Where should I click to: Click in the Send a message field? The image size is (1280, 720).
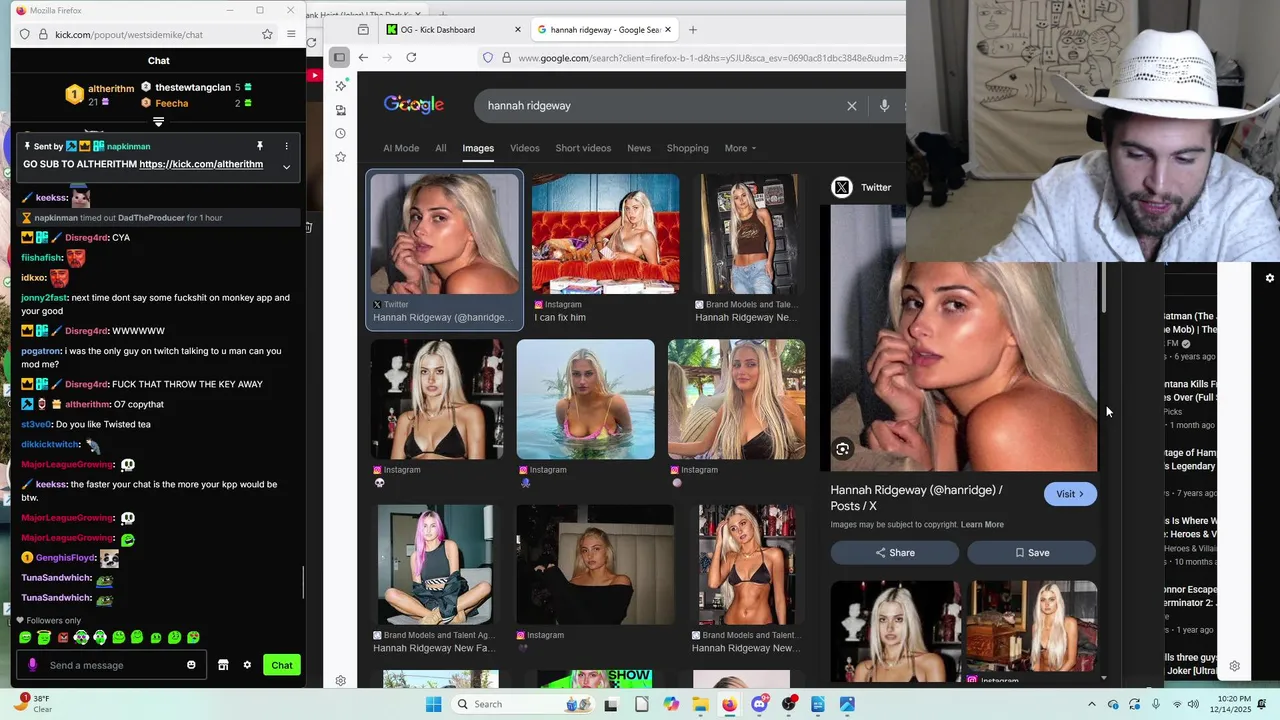[110, 665]
